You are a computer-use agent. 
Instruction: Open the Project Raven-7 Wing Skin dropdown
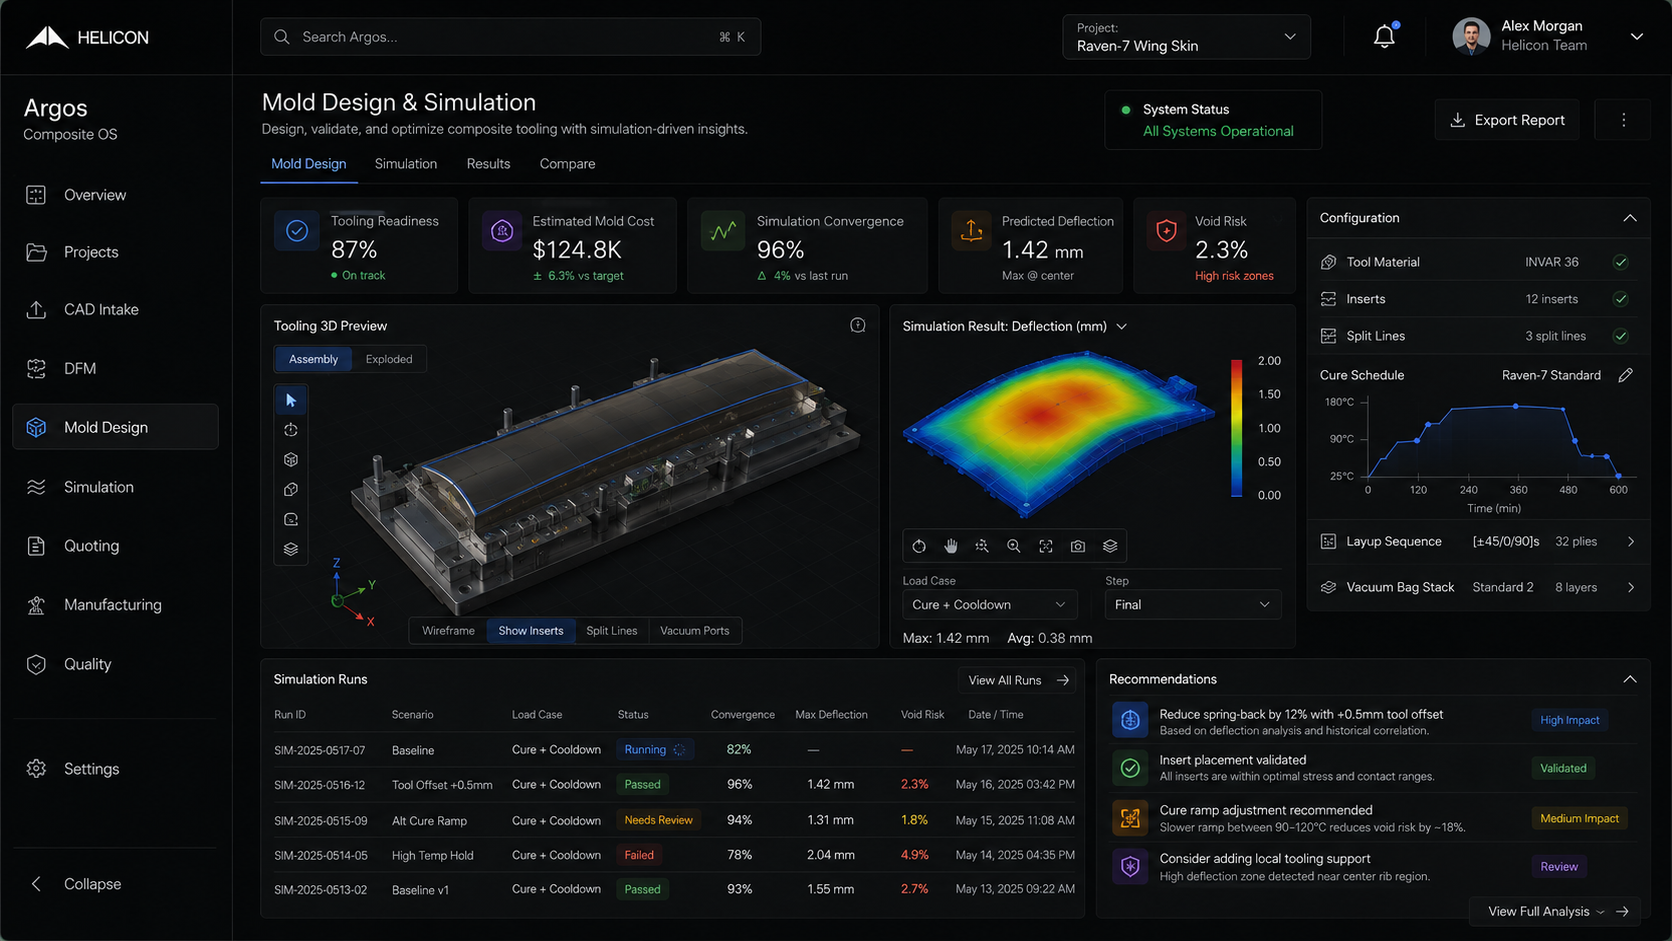click(1186, 37)
